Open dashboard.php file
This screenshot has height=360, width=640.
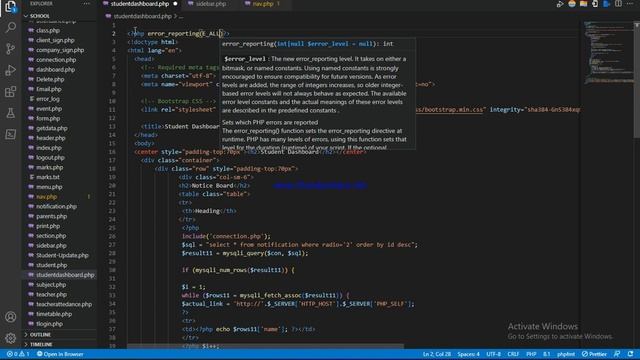(x=55, y=69)
